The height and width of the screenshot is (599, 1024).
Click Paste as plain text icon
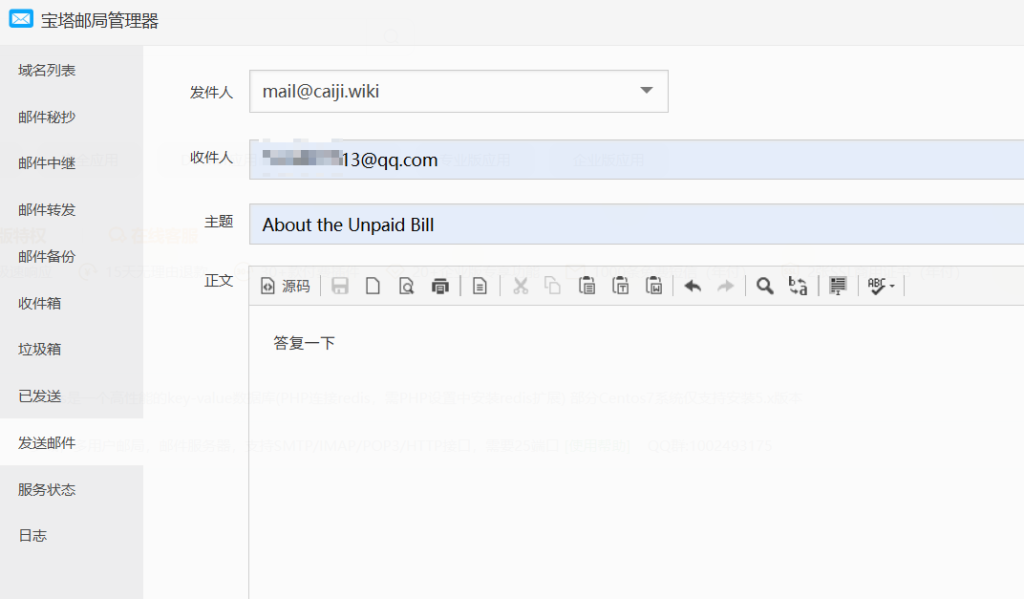pyautogui.click(x=620, y=286)
